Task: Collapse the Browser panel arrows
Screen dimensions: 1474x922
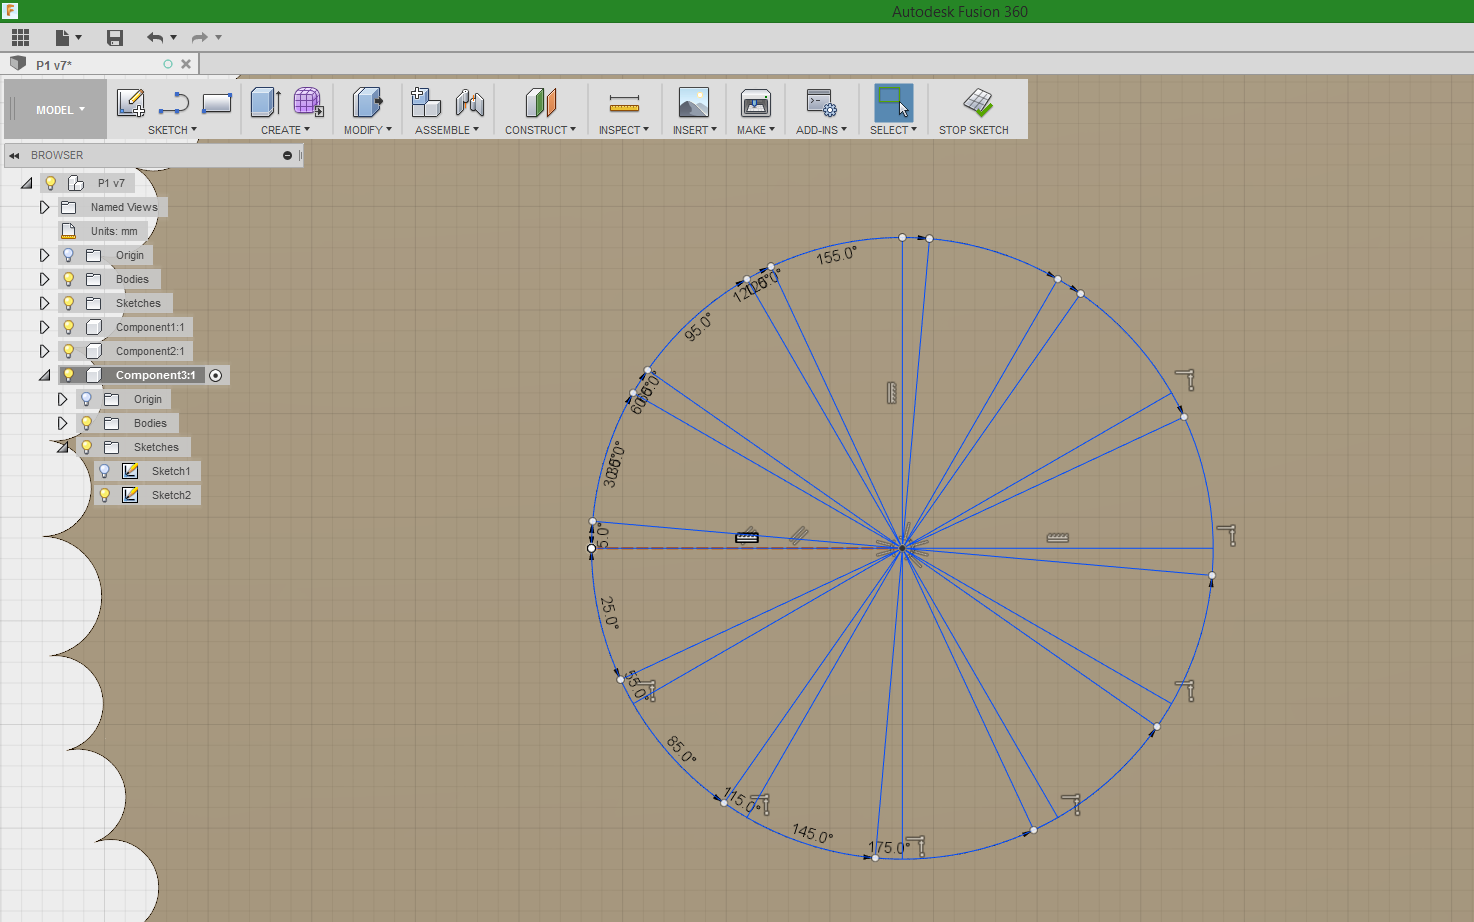Action: click(14, 155)
